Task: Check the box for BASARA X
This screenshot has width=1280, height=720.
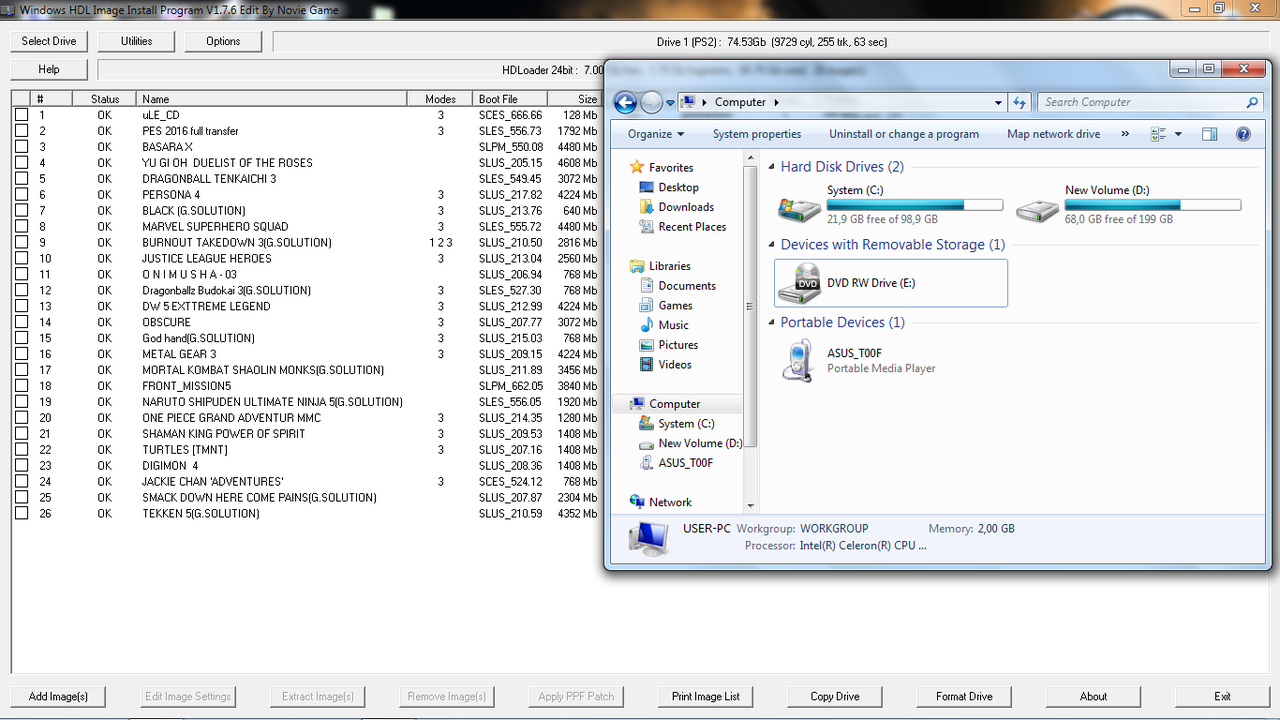Action: 22,147
